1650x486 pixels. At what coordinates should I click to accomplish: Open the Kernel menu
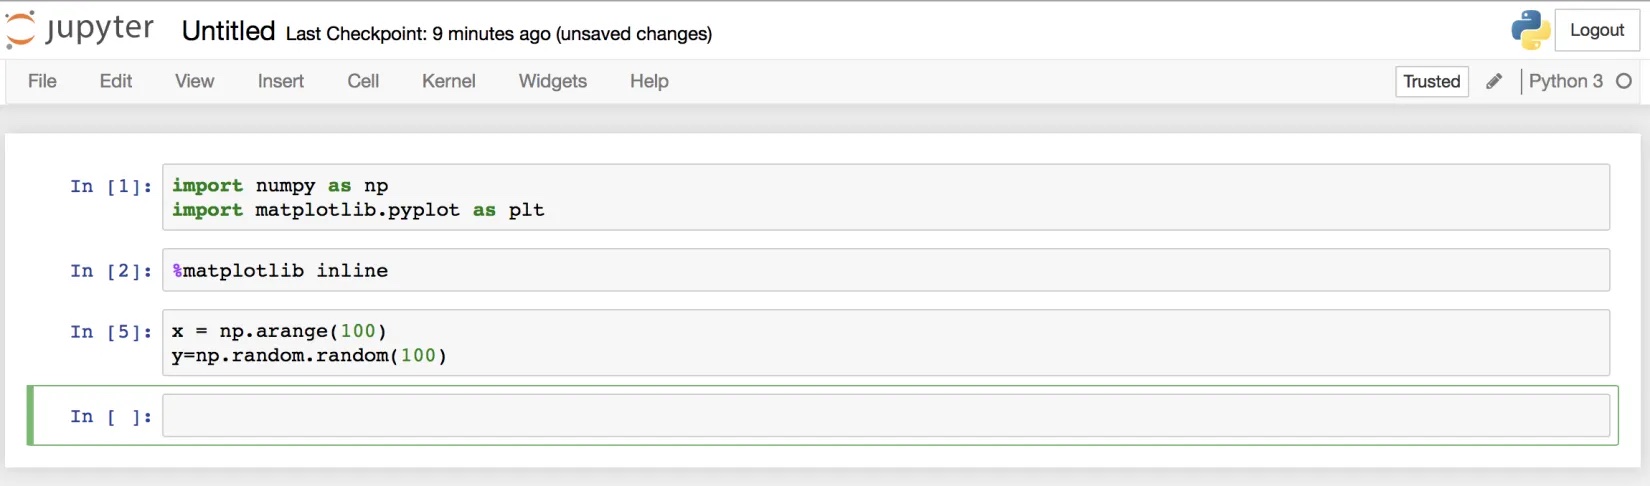448,81
